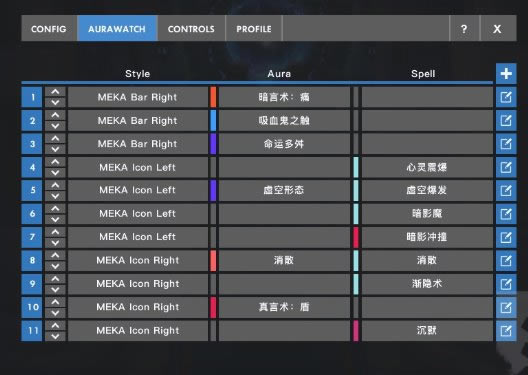This screenshot has width=528, height=375.
Task: Click the 暗言术：痛 aura field in row 1
Action: point(284,97)
